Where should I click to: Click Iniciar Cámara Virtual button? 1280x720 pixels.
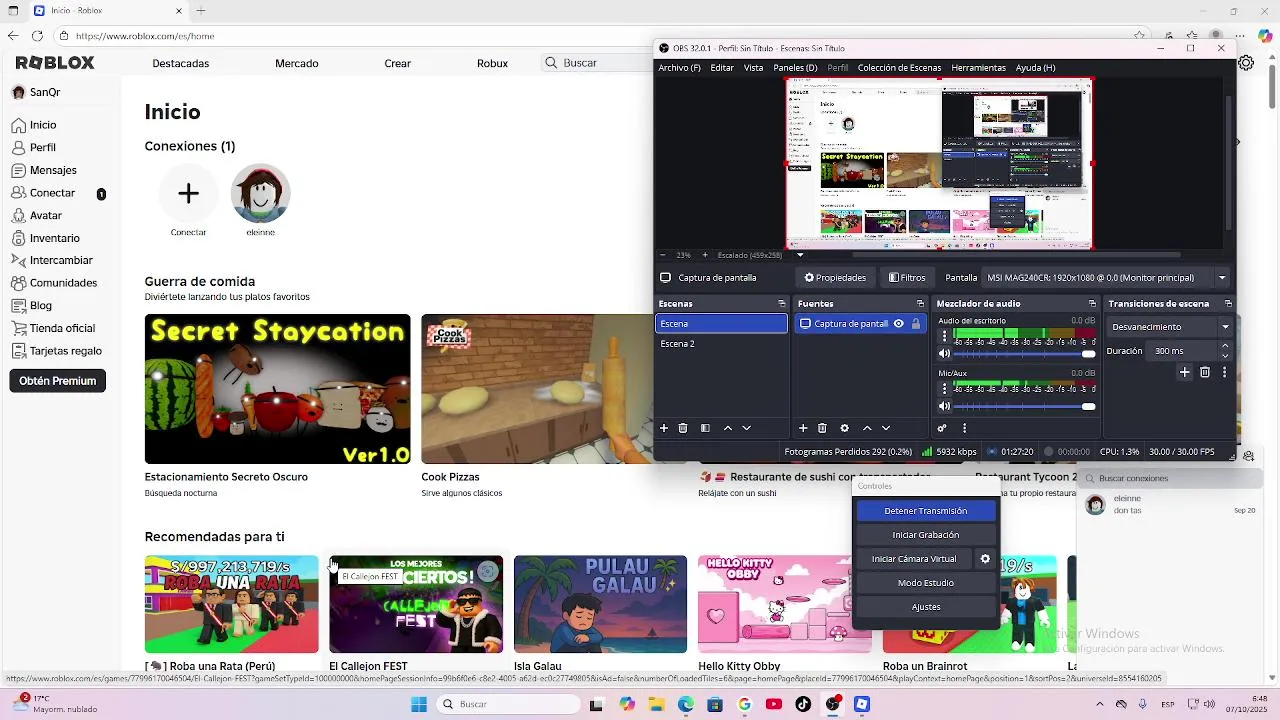(914, 559)
